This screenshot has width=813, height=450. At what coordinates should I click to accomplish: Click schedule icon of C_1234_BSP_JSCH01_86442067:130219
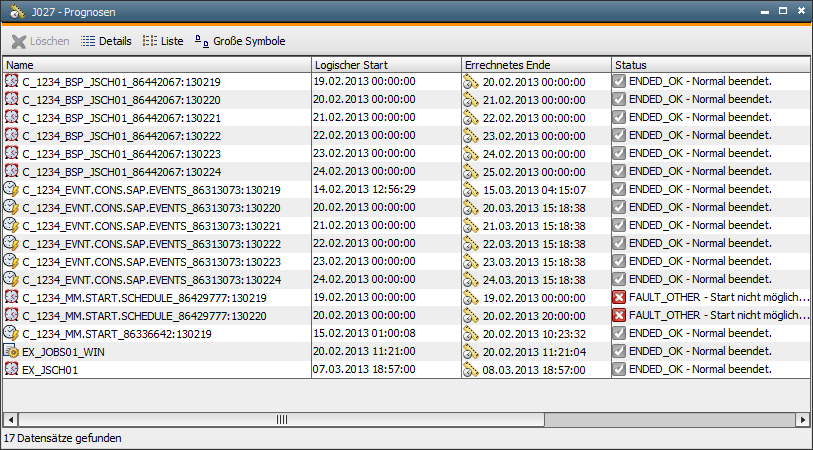11,81
